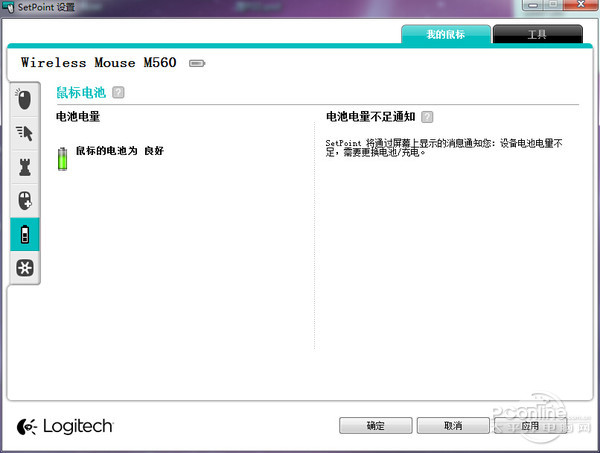This screenshot has height=453, width=600.
Task: Open the mouse plus advanced settings icon
Action: (24, 200)
